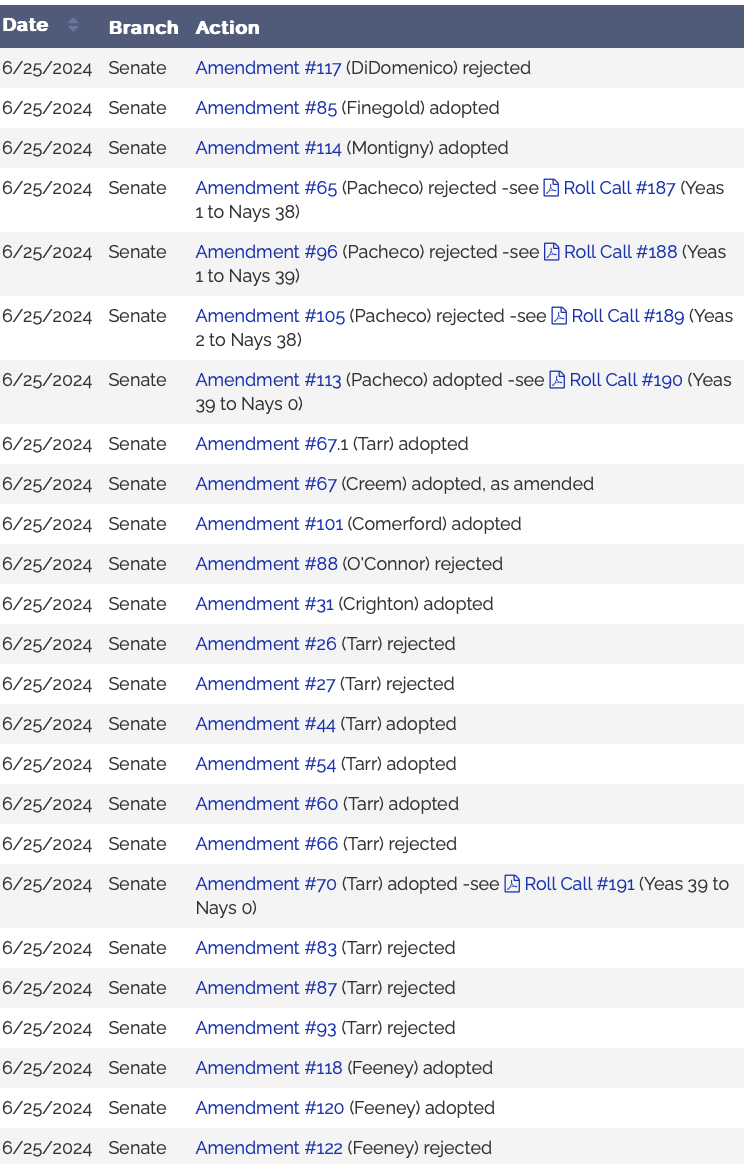Open Amendment #88 by O'Connor
Viewport: 746px width, 1164px height.
tap(266, 564)
